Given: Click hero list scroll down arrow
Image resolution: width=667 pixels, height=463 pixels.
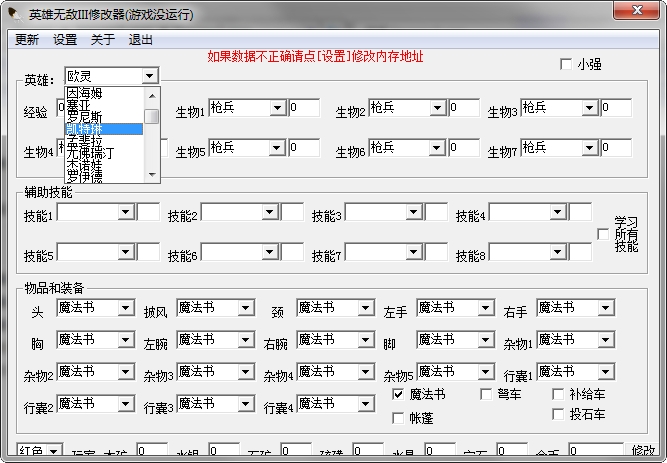Looking at the screenshot, I should click(x=151, y=174).
